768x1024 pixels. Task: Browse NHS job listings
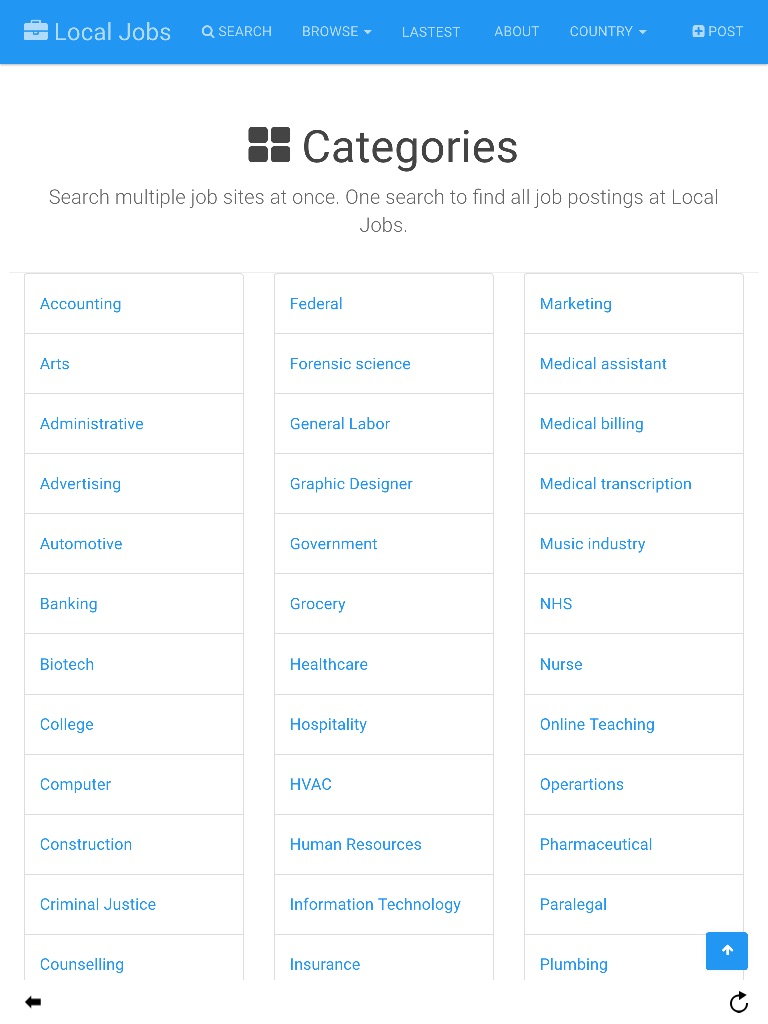click(556, 604)
